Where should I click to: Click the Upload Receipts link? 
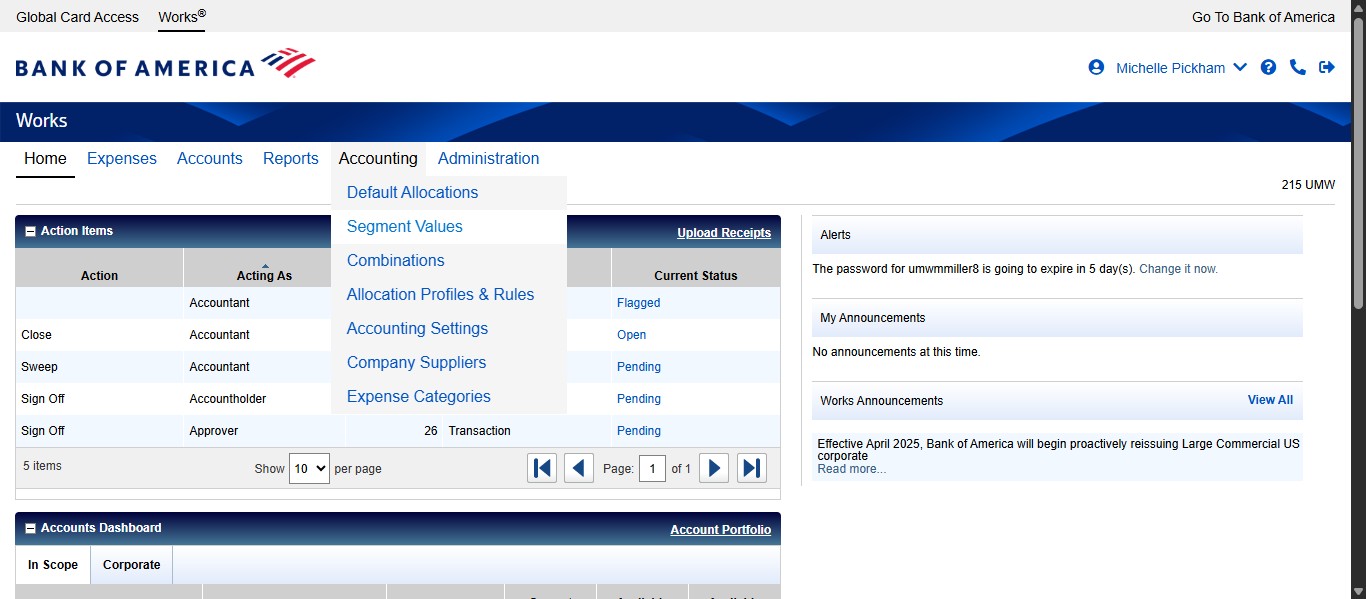click(x=723, y=233)
